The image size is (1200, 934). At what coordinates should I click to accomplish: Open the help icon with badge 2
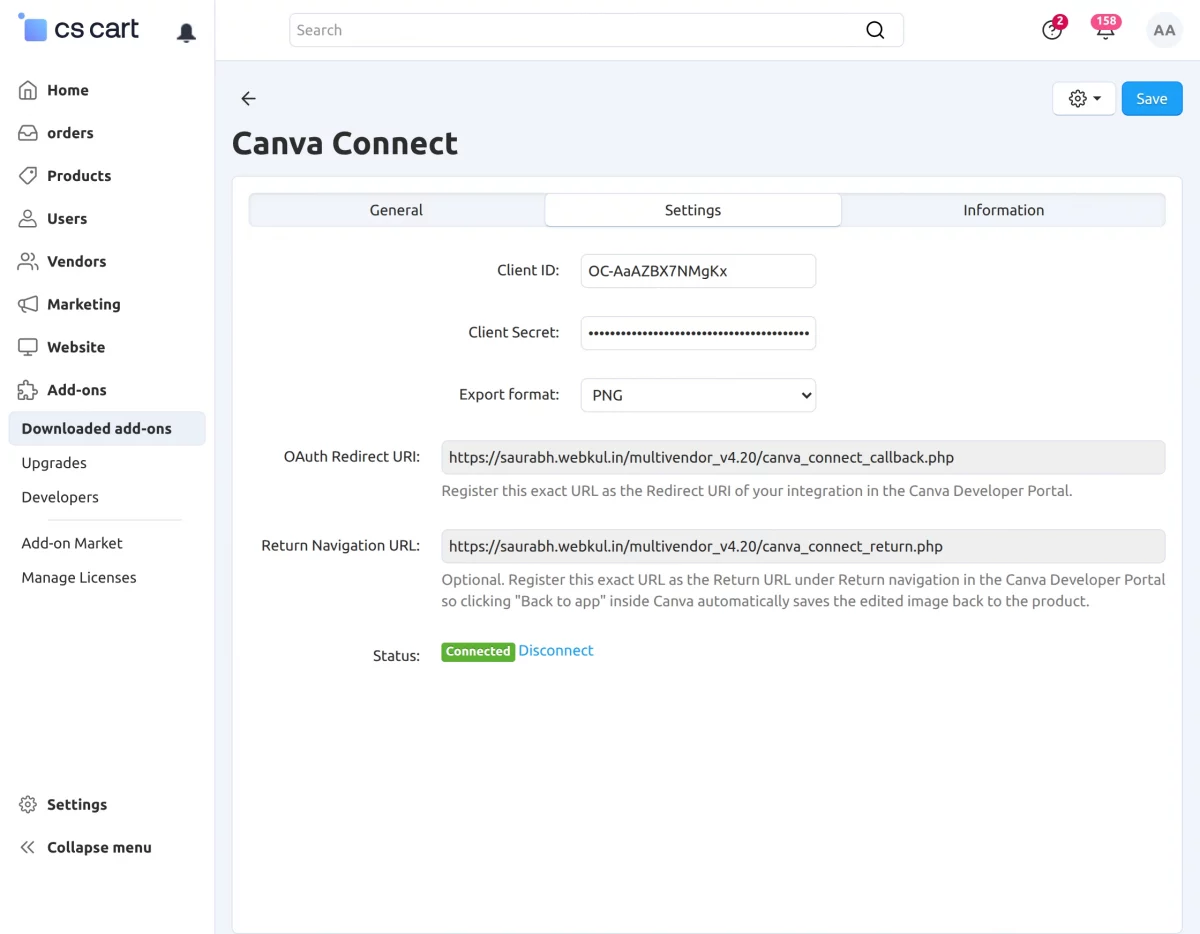[1052, 29]
